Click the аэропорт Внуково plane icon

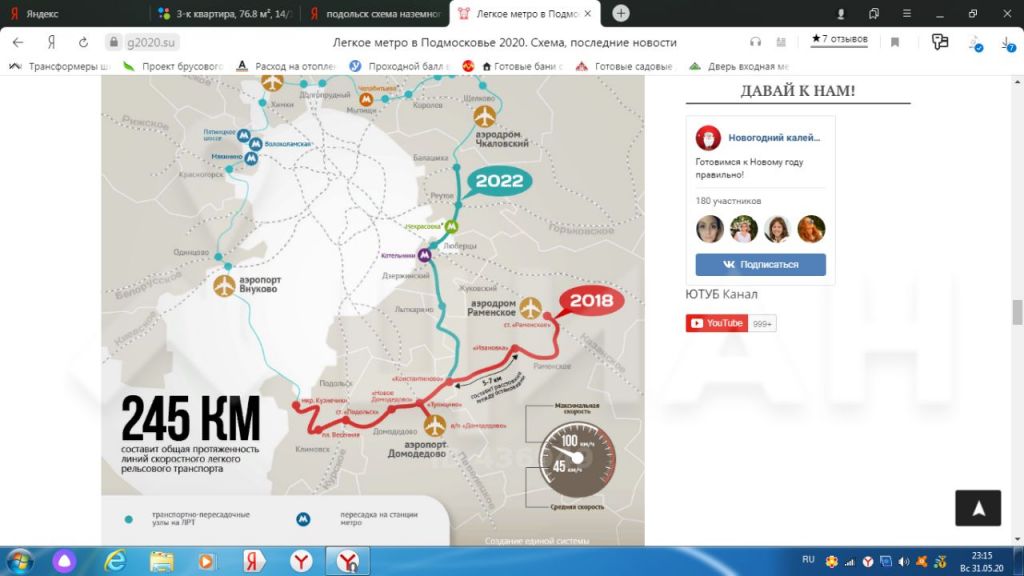coord(224,285)
